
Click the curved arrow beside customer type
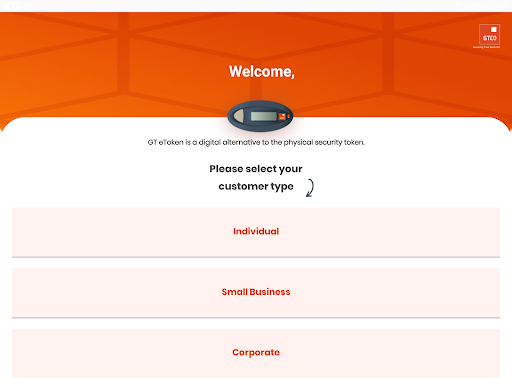310,188
